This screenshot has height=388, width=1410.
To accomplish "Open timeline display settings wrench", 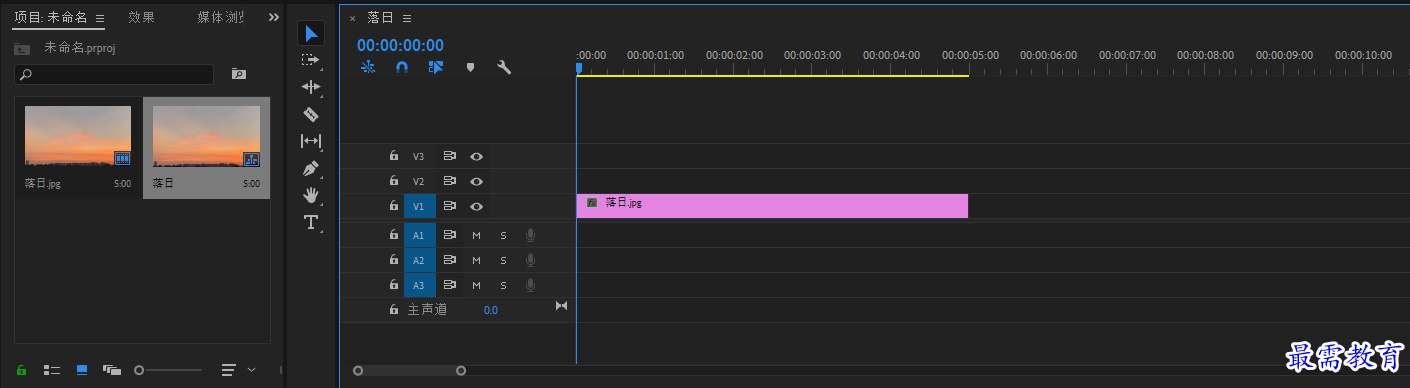I will (x=504, y=68).
